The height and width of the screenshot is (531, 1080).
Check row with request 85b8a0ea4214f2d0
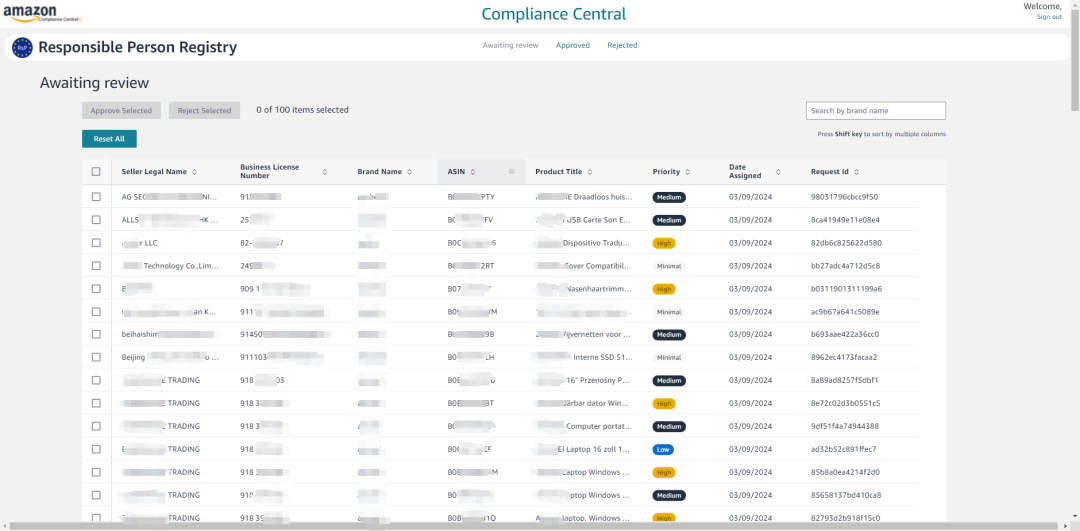[x=96, y=472]
